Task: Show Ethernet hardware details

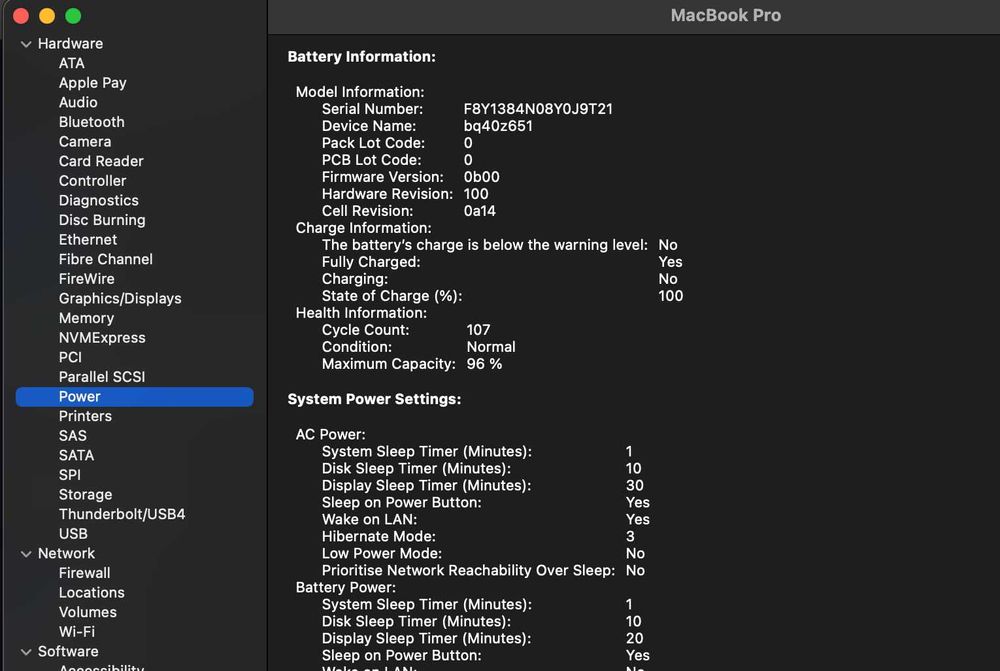Action: coord(87,240)
